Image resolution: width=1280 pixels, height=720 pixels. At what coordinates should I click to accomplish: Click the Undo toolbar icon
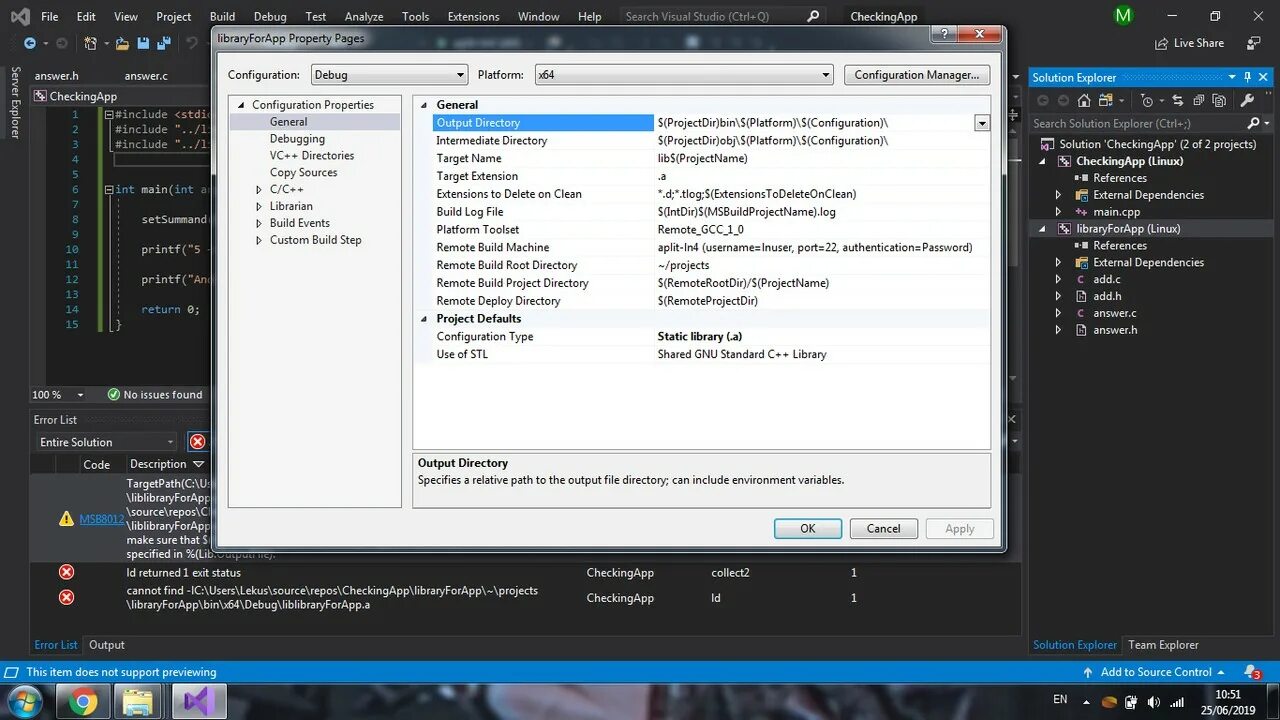coord(192,43)
